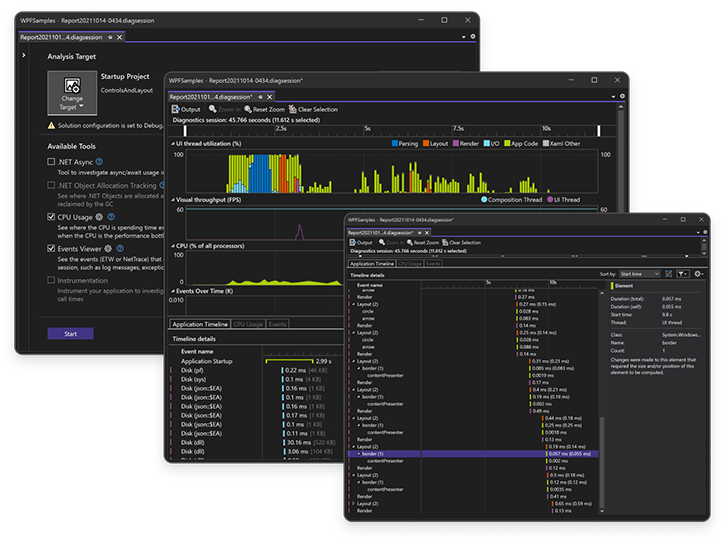This screenshot has width=725, height=542.
Task: Select the Application Startup event row
Action: coord(257,361)
